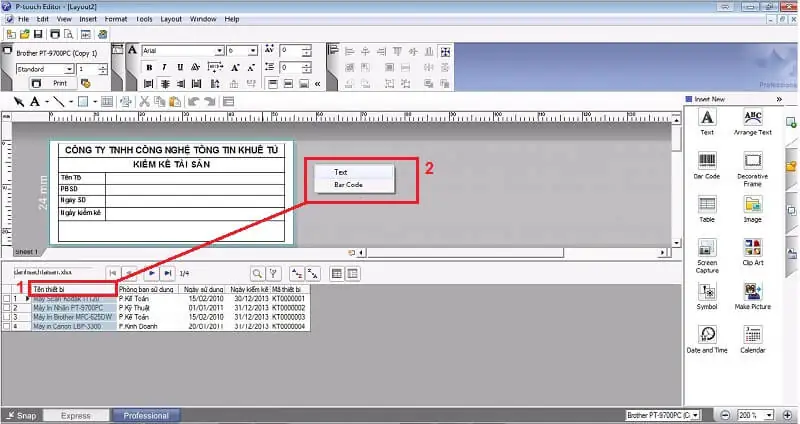Open the Format menu
The height and width of the screenshot is (424, 800).
[x=116, y=19]
